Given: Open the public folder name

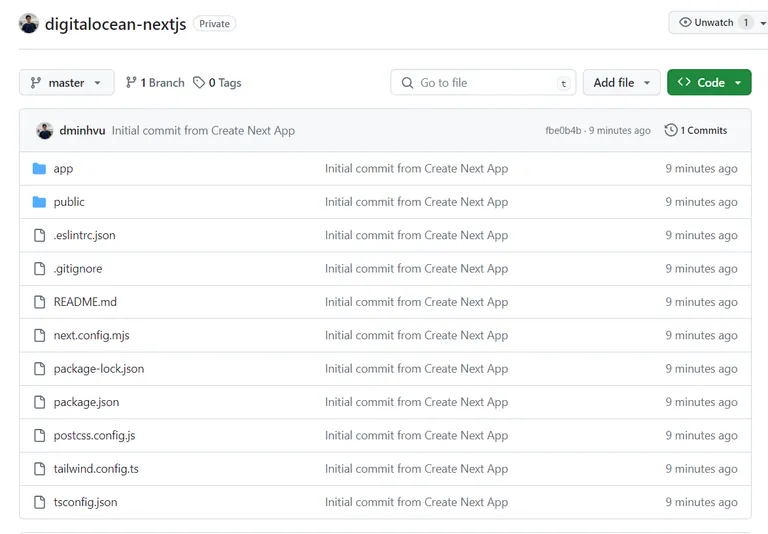Looking at the screenshot, I should point(69,202).
